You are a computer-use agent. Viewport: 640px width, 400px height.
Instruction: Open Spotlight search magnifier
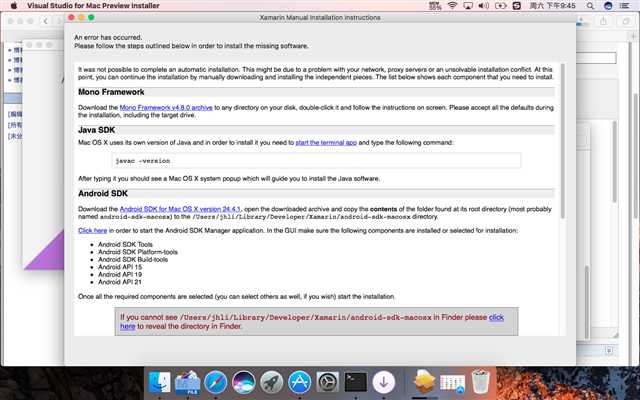tap(590, 6)
